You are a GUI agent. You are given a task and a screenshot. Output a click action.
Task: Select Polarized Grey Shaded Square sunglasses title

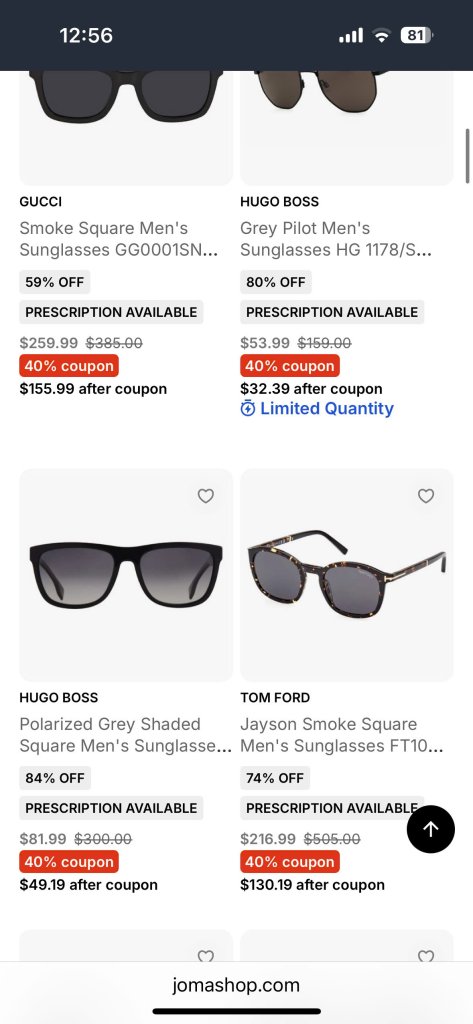[125, 735]
